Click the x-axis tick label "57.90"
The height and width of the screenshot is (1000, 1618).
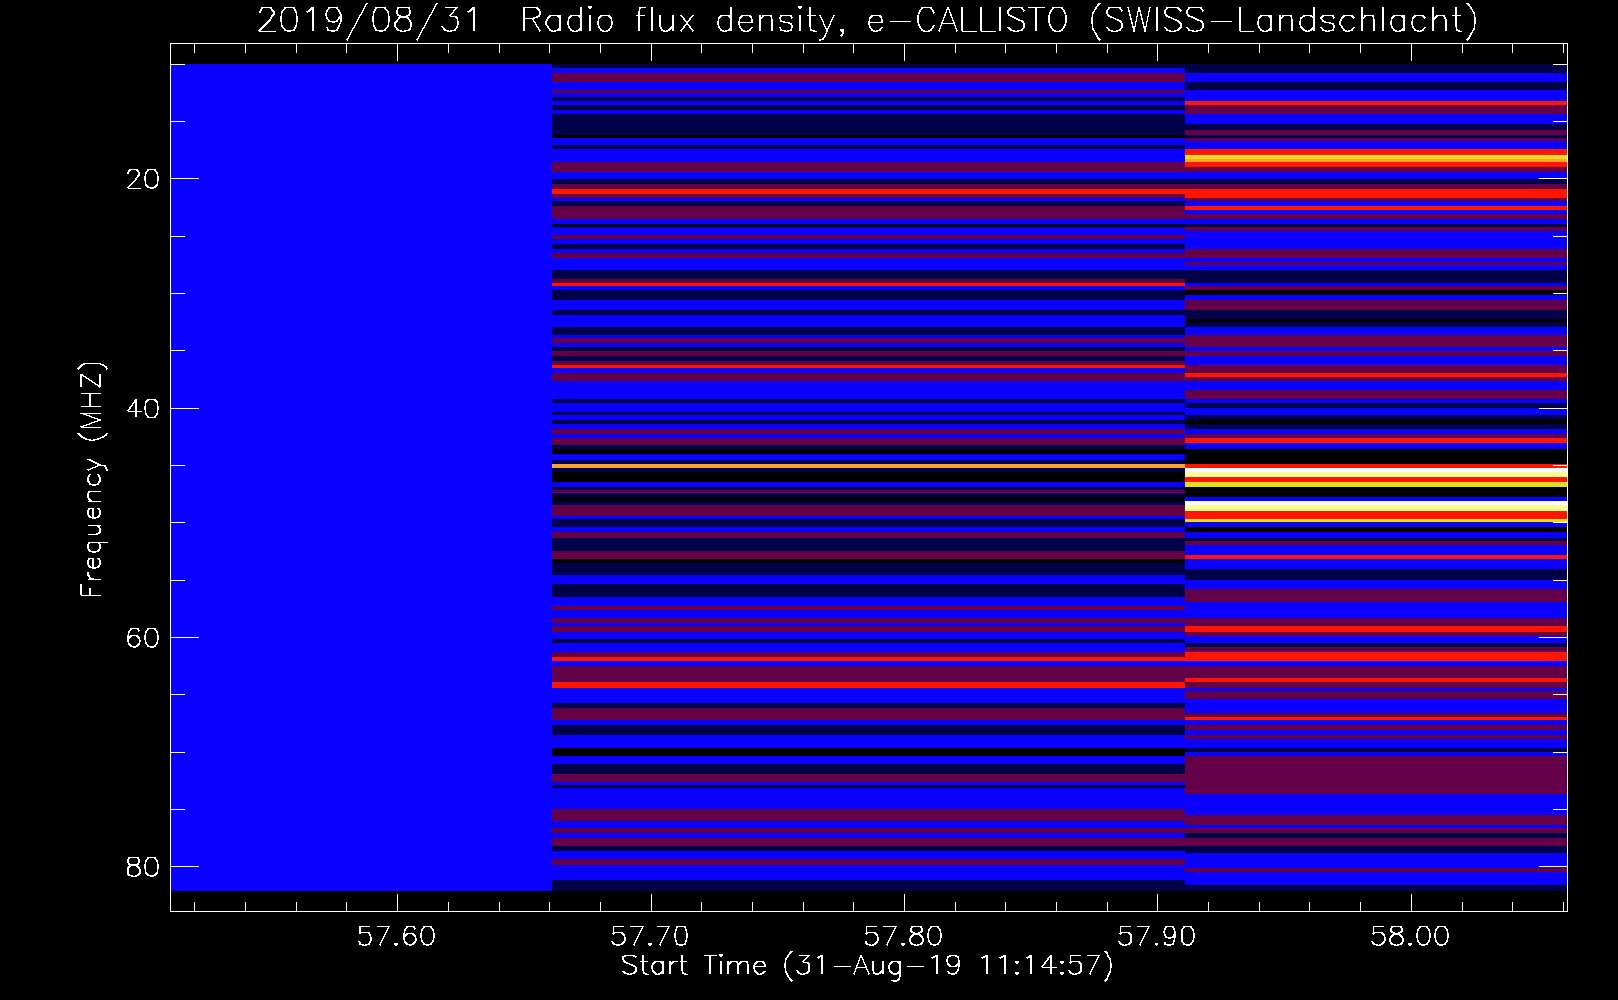1157,936
